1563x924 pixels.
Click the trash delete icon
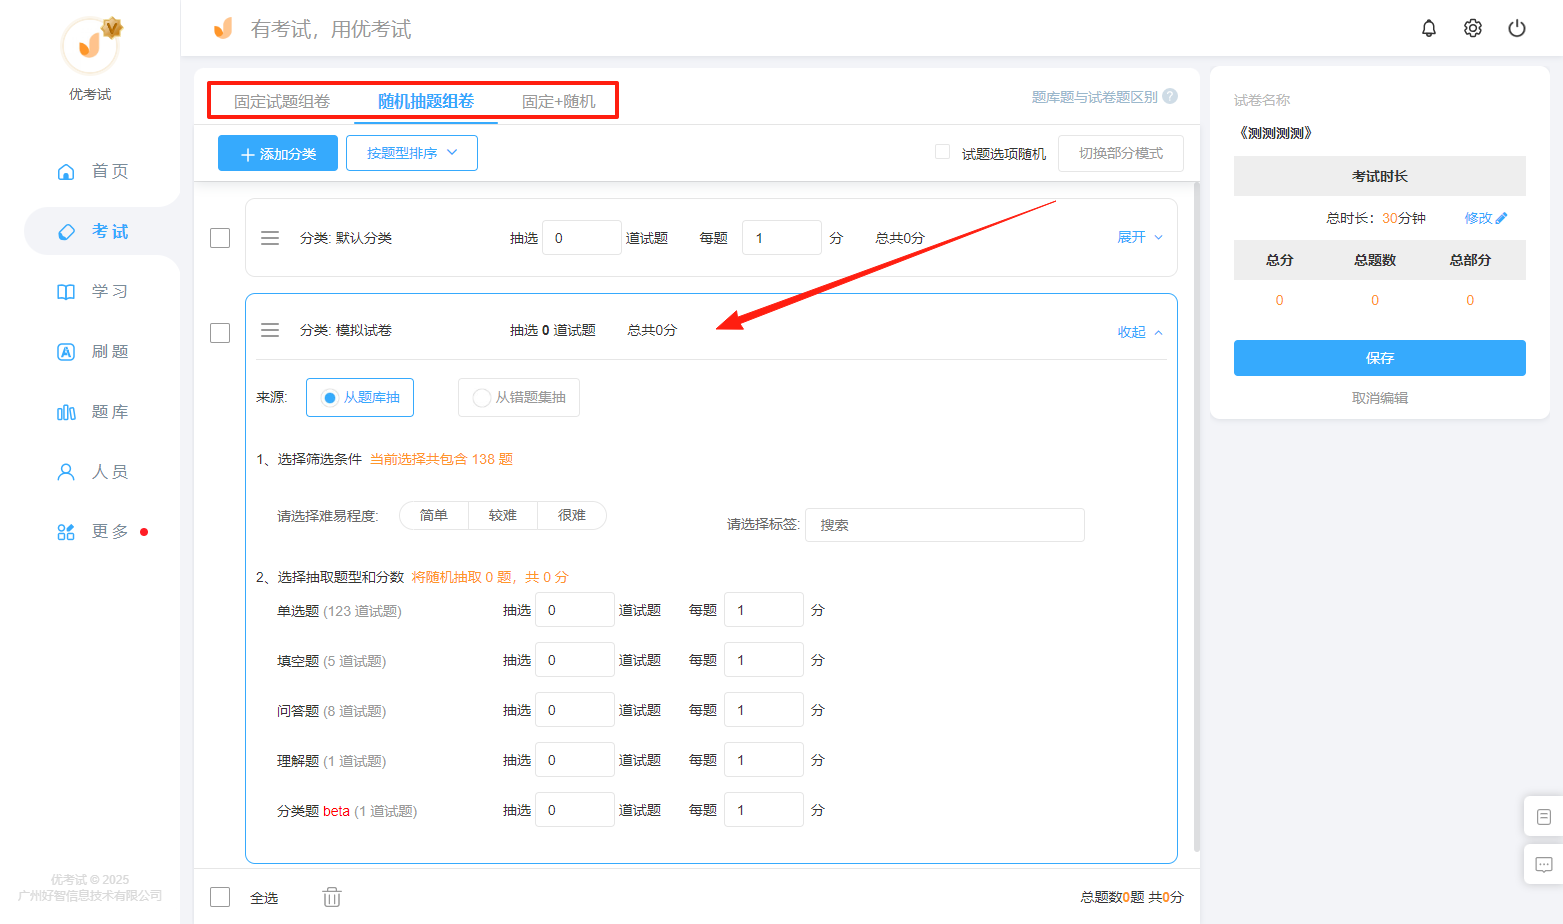(332, 897)
